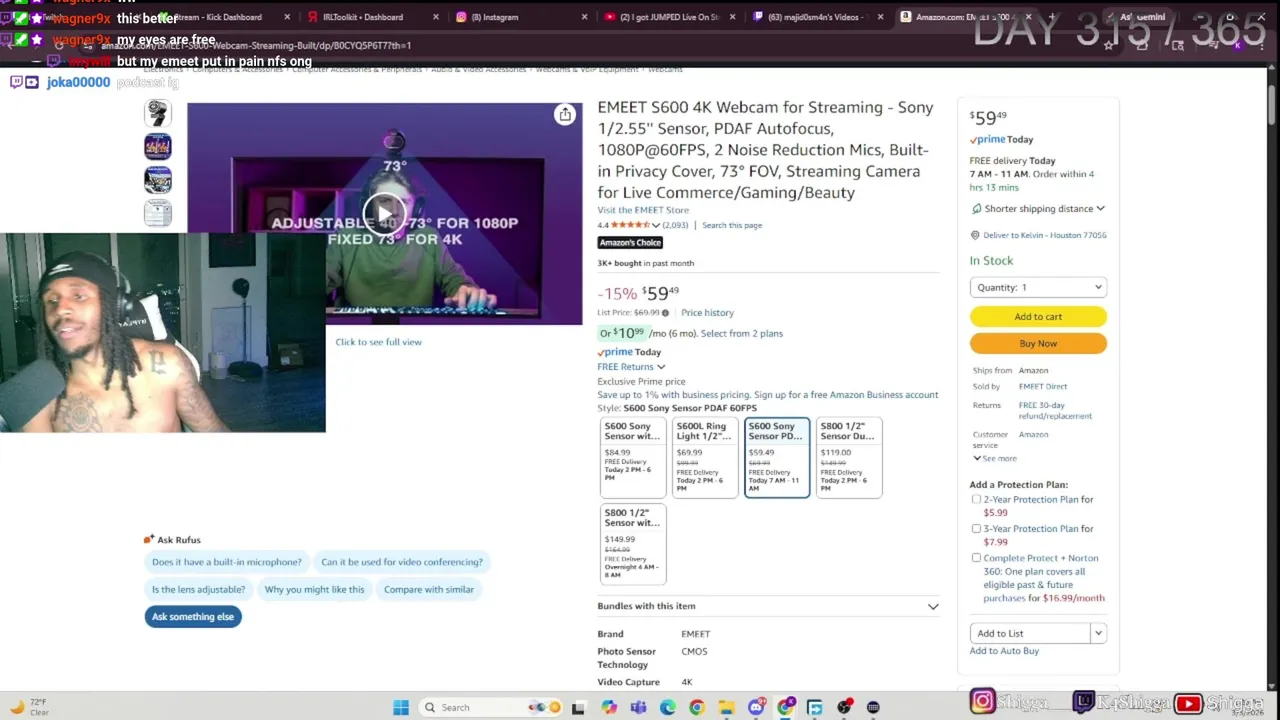Click Deliver to Kelvin - Houston link

1044,235
